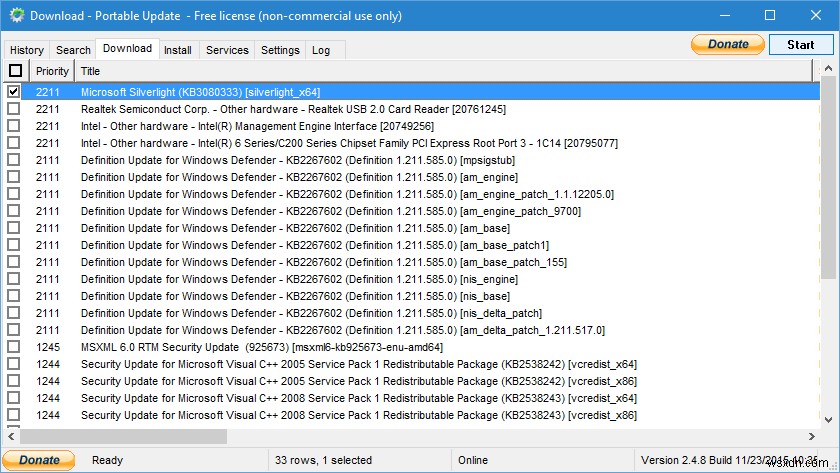Click the horizontal scrollbar right arrow
The height and width of the screenshot is (473, 840).
click(x=812, y=436)
